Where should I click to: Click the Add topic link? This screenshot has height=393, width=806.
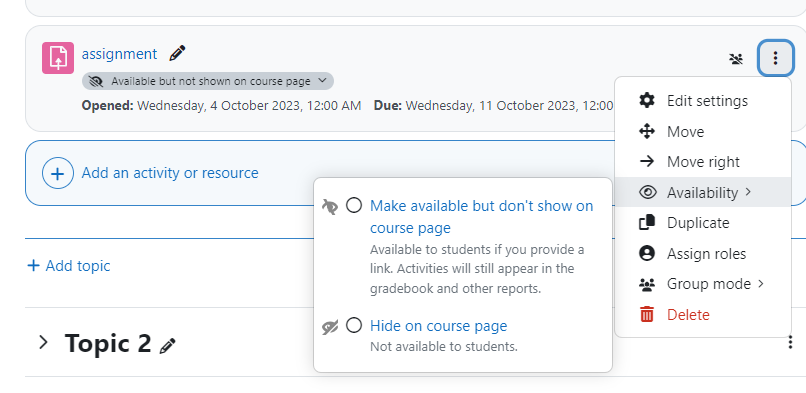69,266
